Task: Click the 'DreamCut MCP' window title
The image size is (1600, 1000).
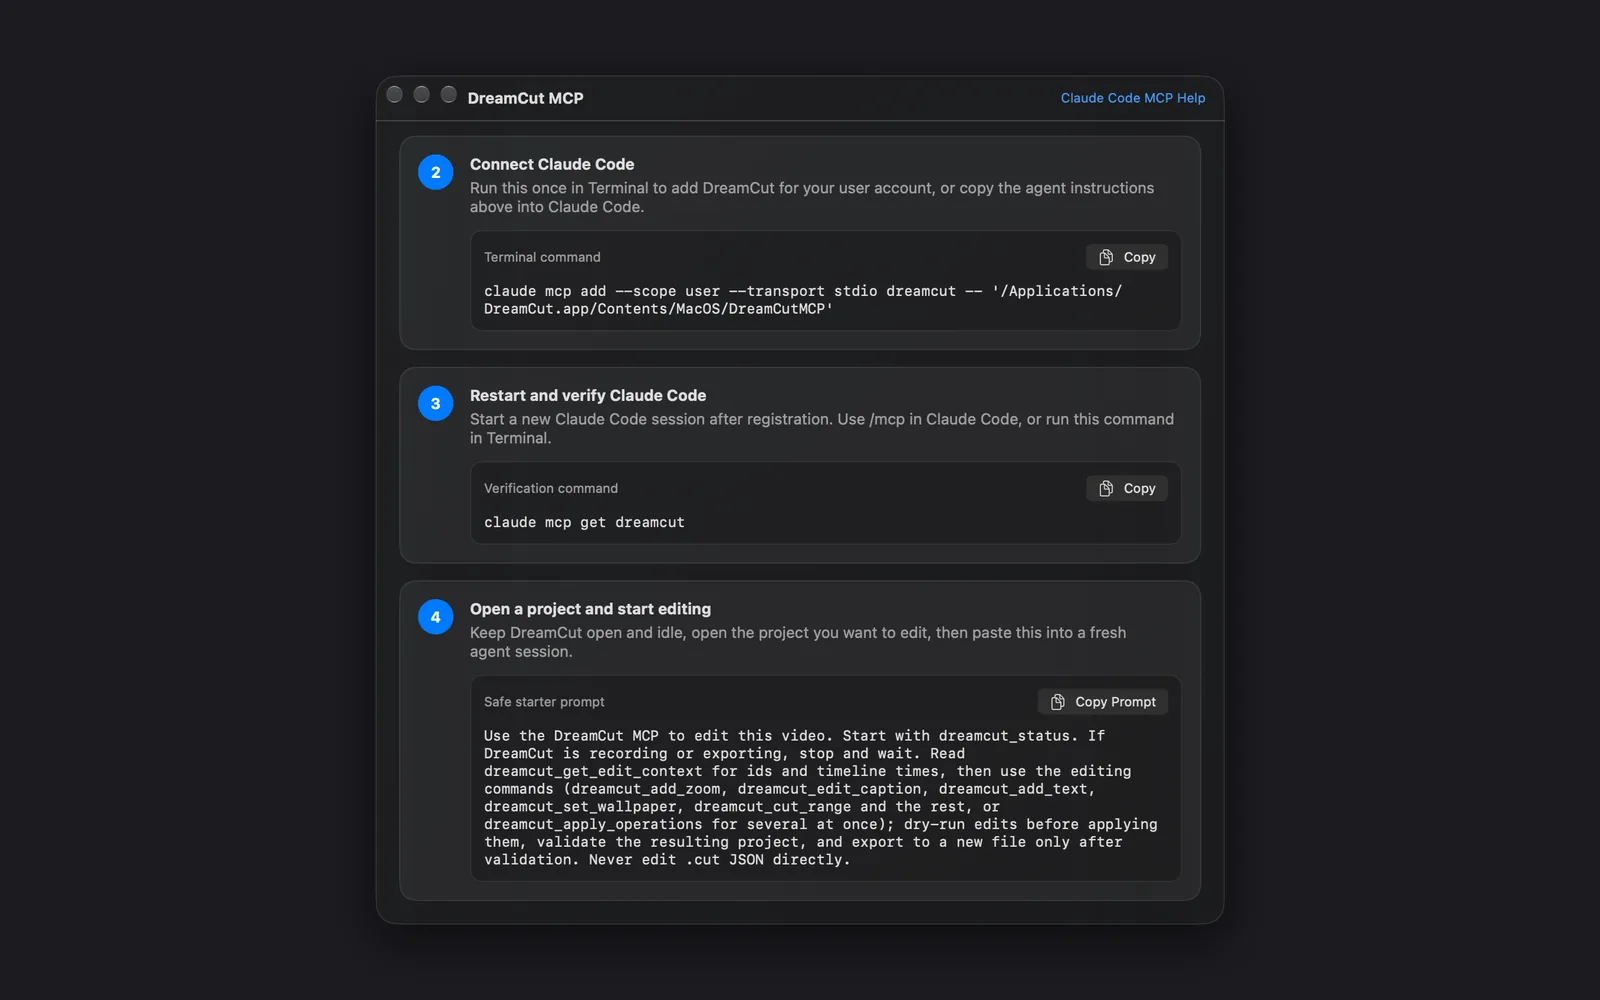Action: pos(525,98)
